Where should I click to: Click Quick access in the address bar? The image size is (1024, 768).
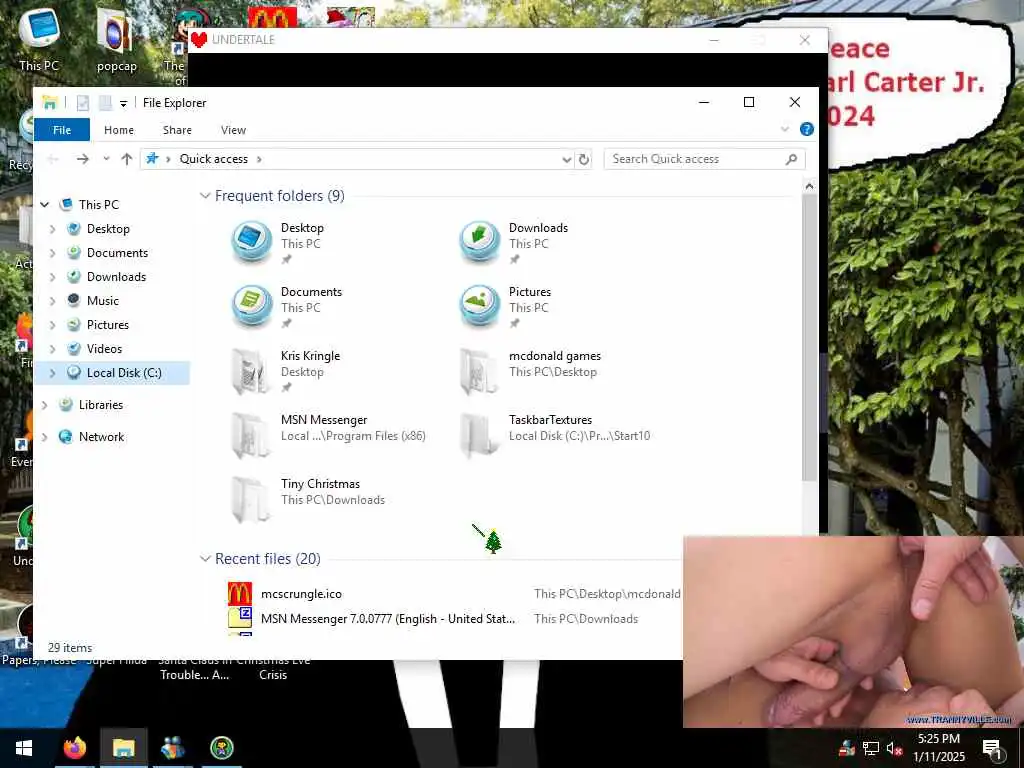pyautogui.click(x=214, y=159)
